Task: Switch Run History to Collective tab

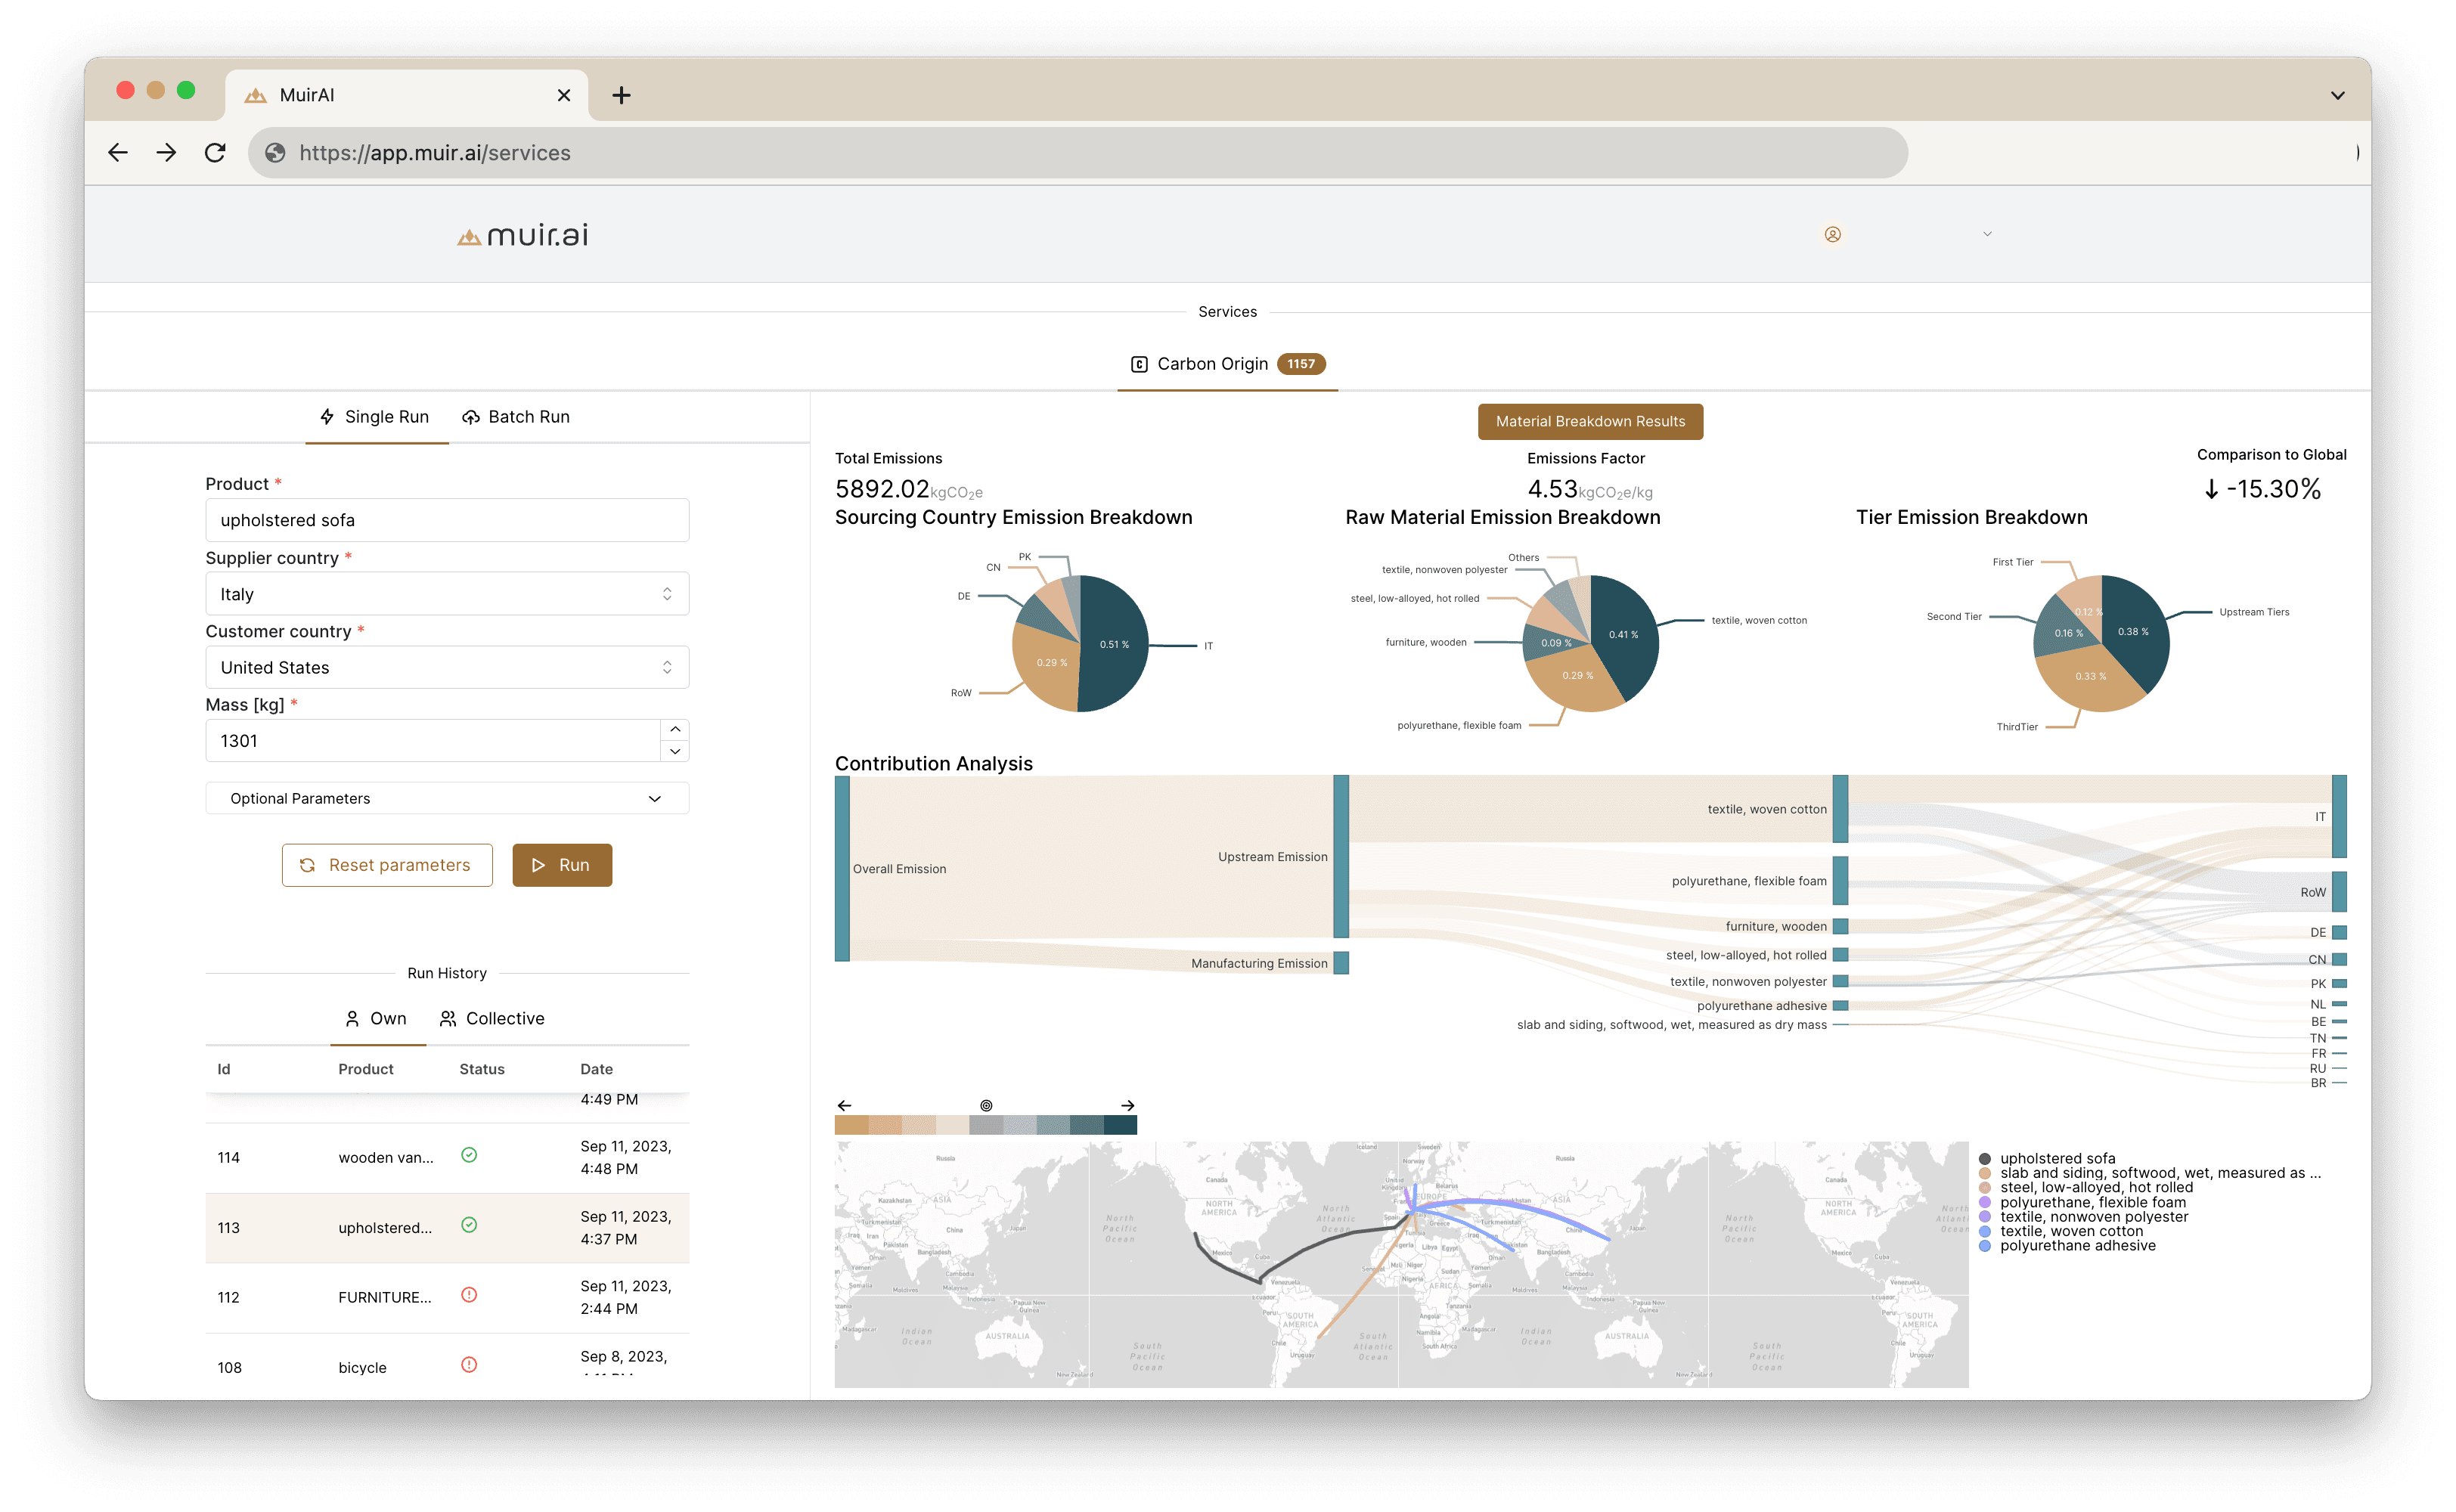Action: [492, 1018]
